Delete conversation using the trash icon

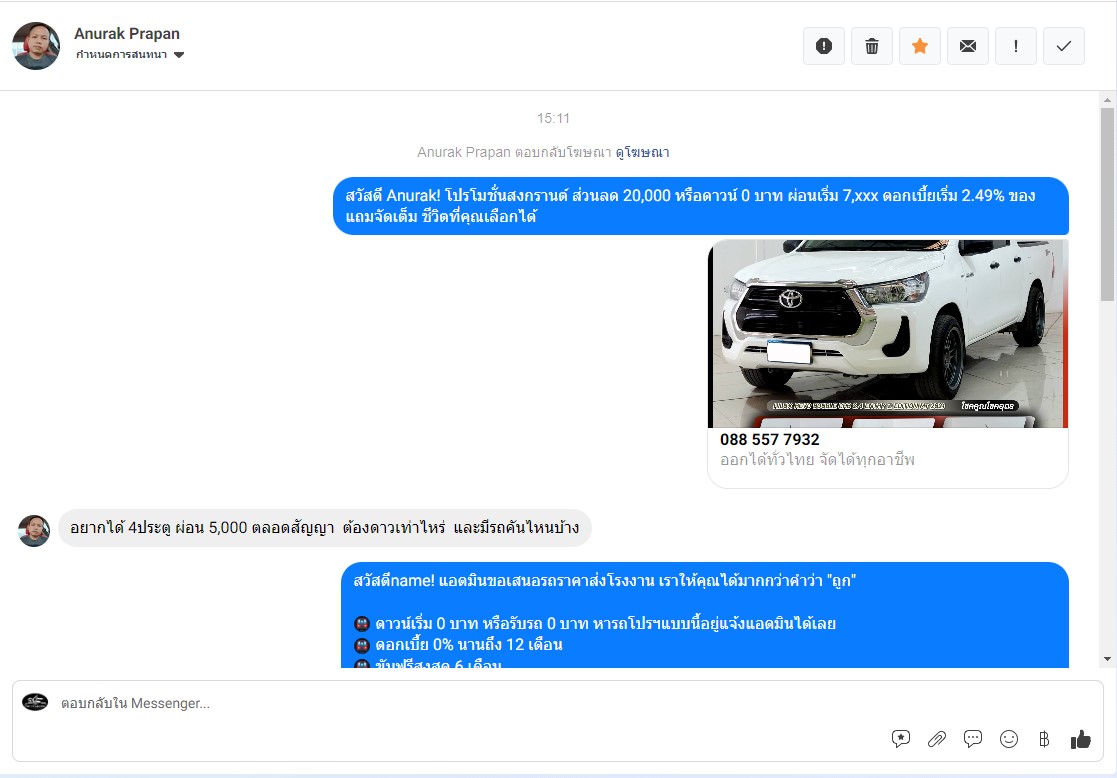[872, 46]
